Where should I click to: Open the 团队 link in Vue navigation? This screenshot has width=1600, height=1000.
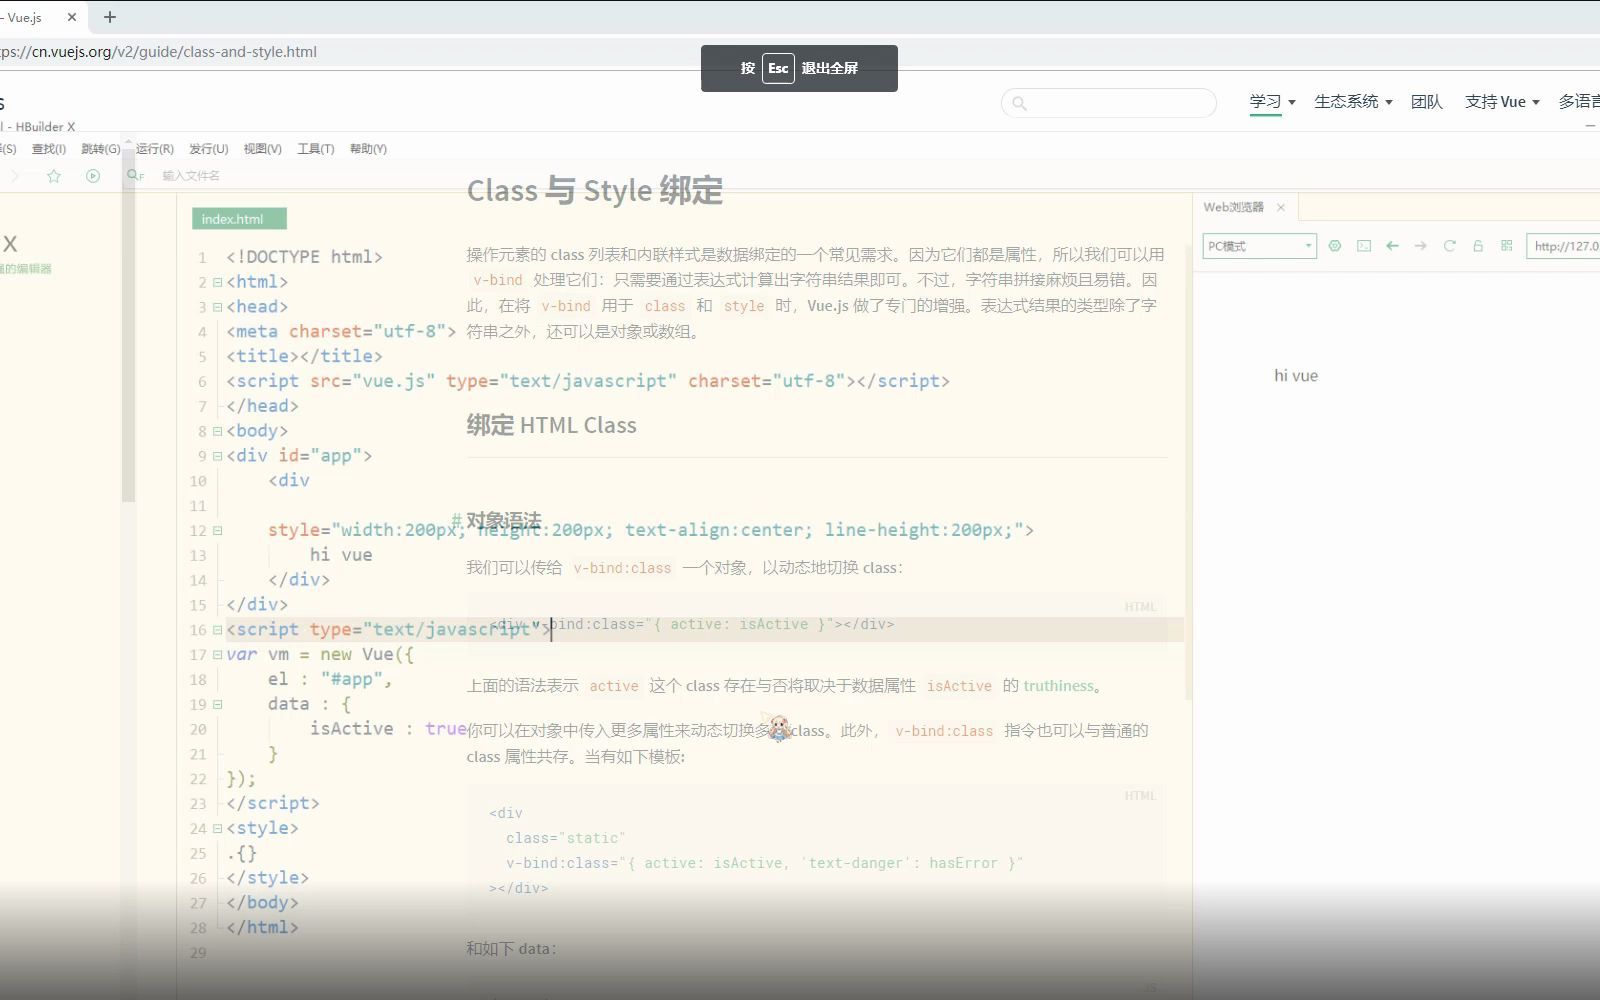(1426, 101)
